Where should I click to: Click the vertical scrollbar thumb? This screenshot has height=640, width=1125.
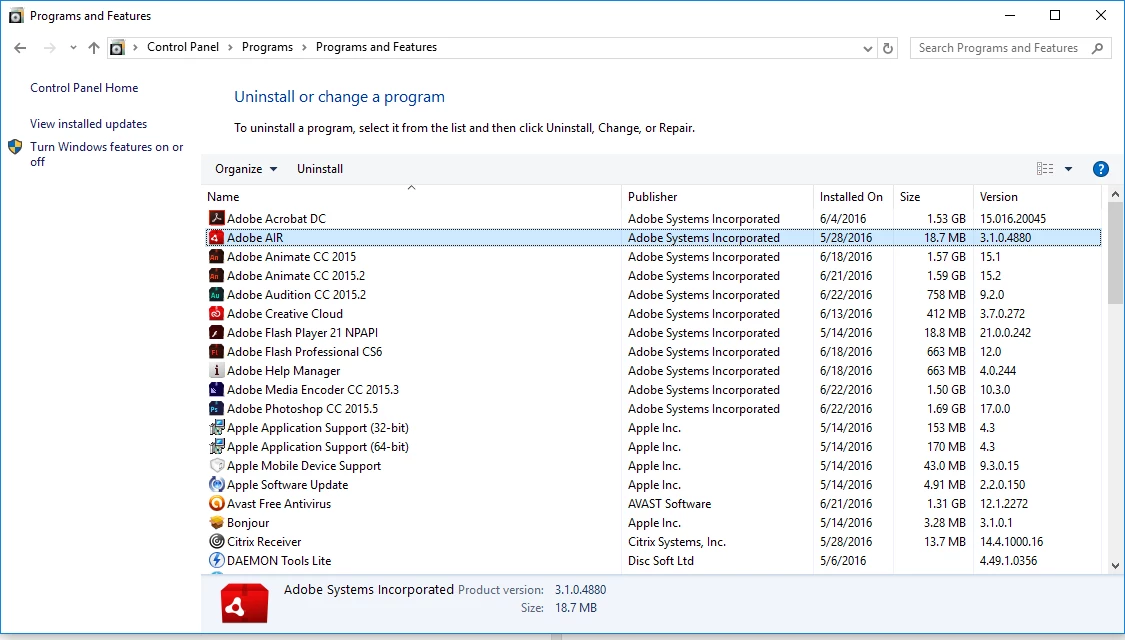point(1115,253)
